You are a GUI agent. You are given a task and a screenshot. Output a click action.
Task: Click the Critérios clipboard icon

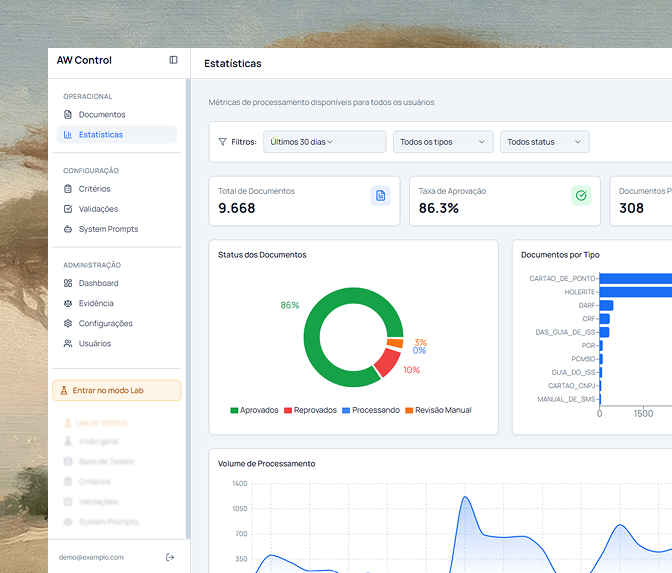point(68,189)
